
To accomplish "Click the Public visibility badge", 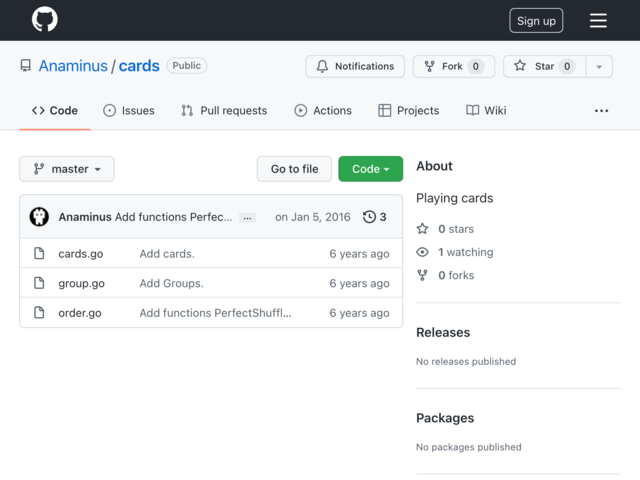I will [x=187, y=66].
